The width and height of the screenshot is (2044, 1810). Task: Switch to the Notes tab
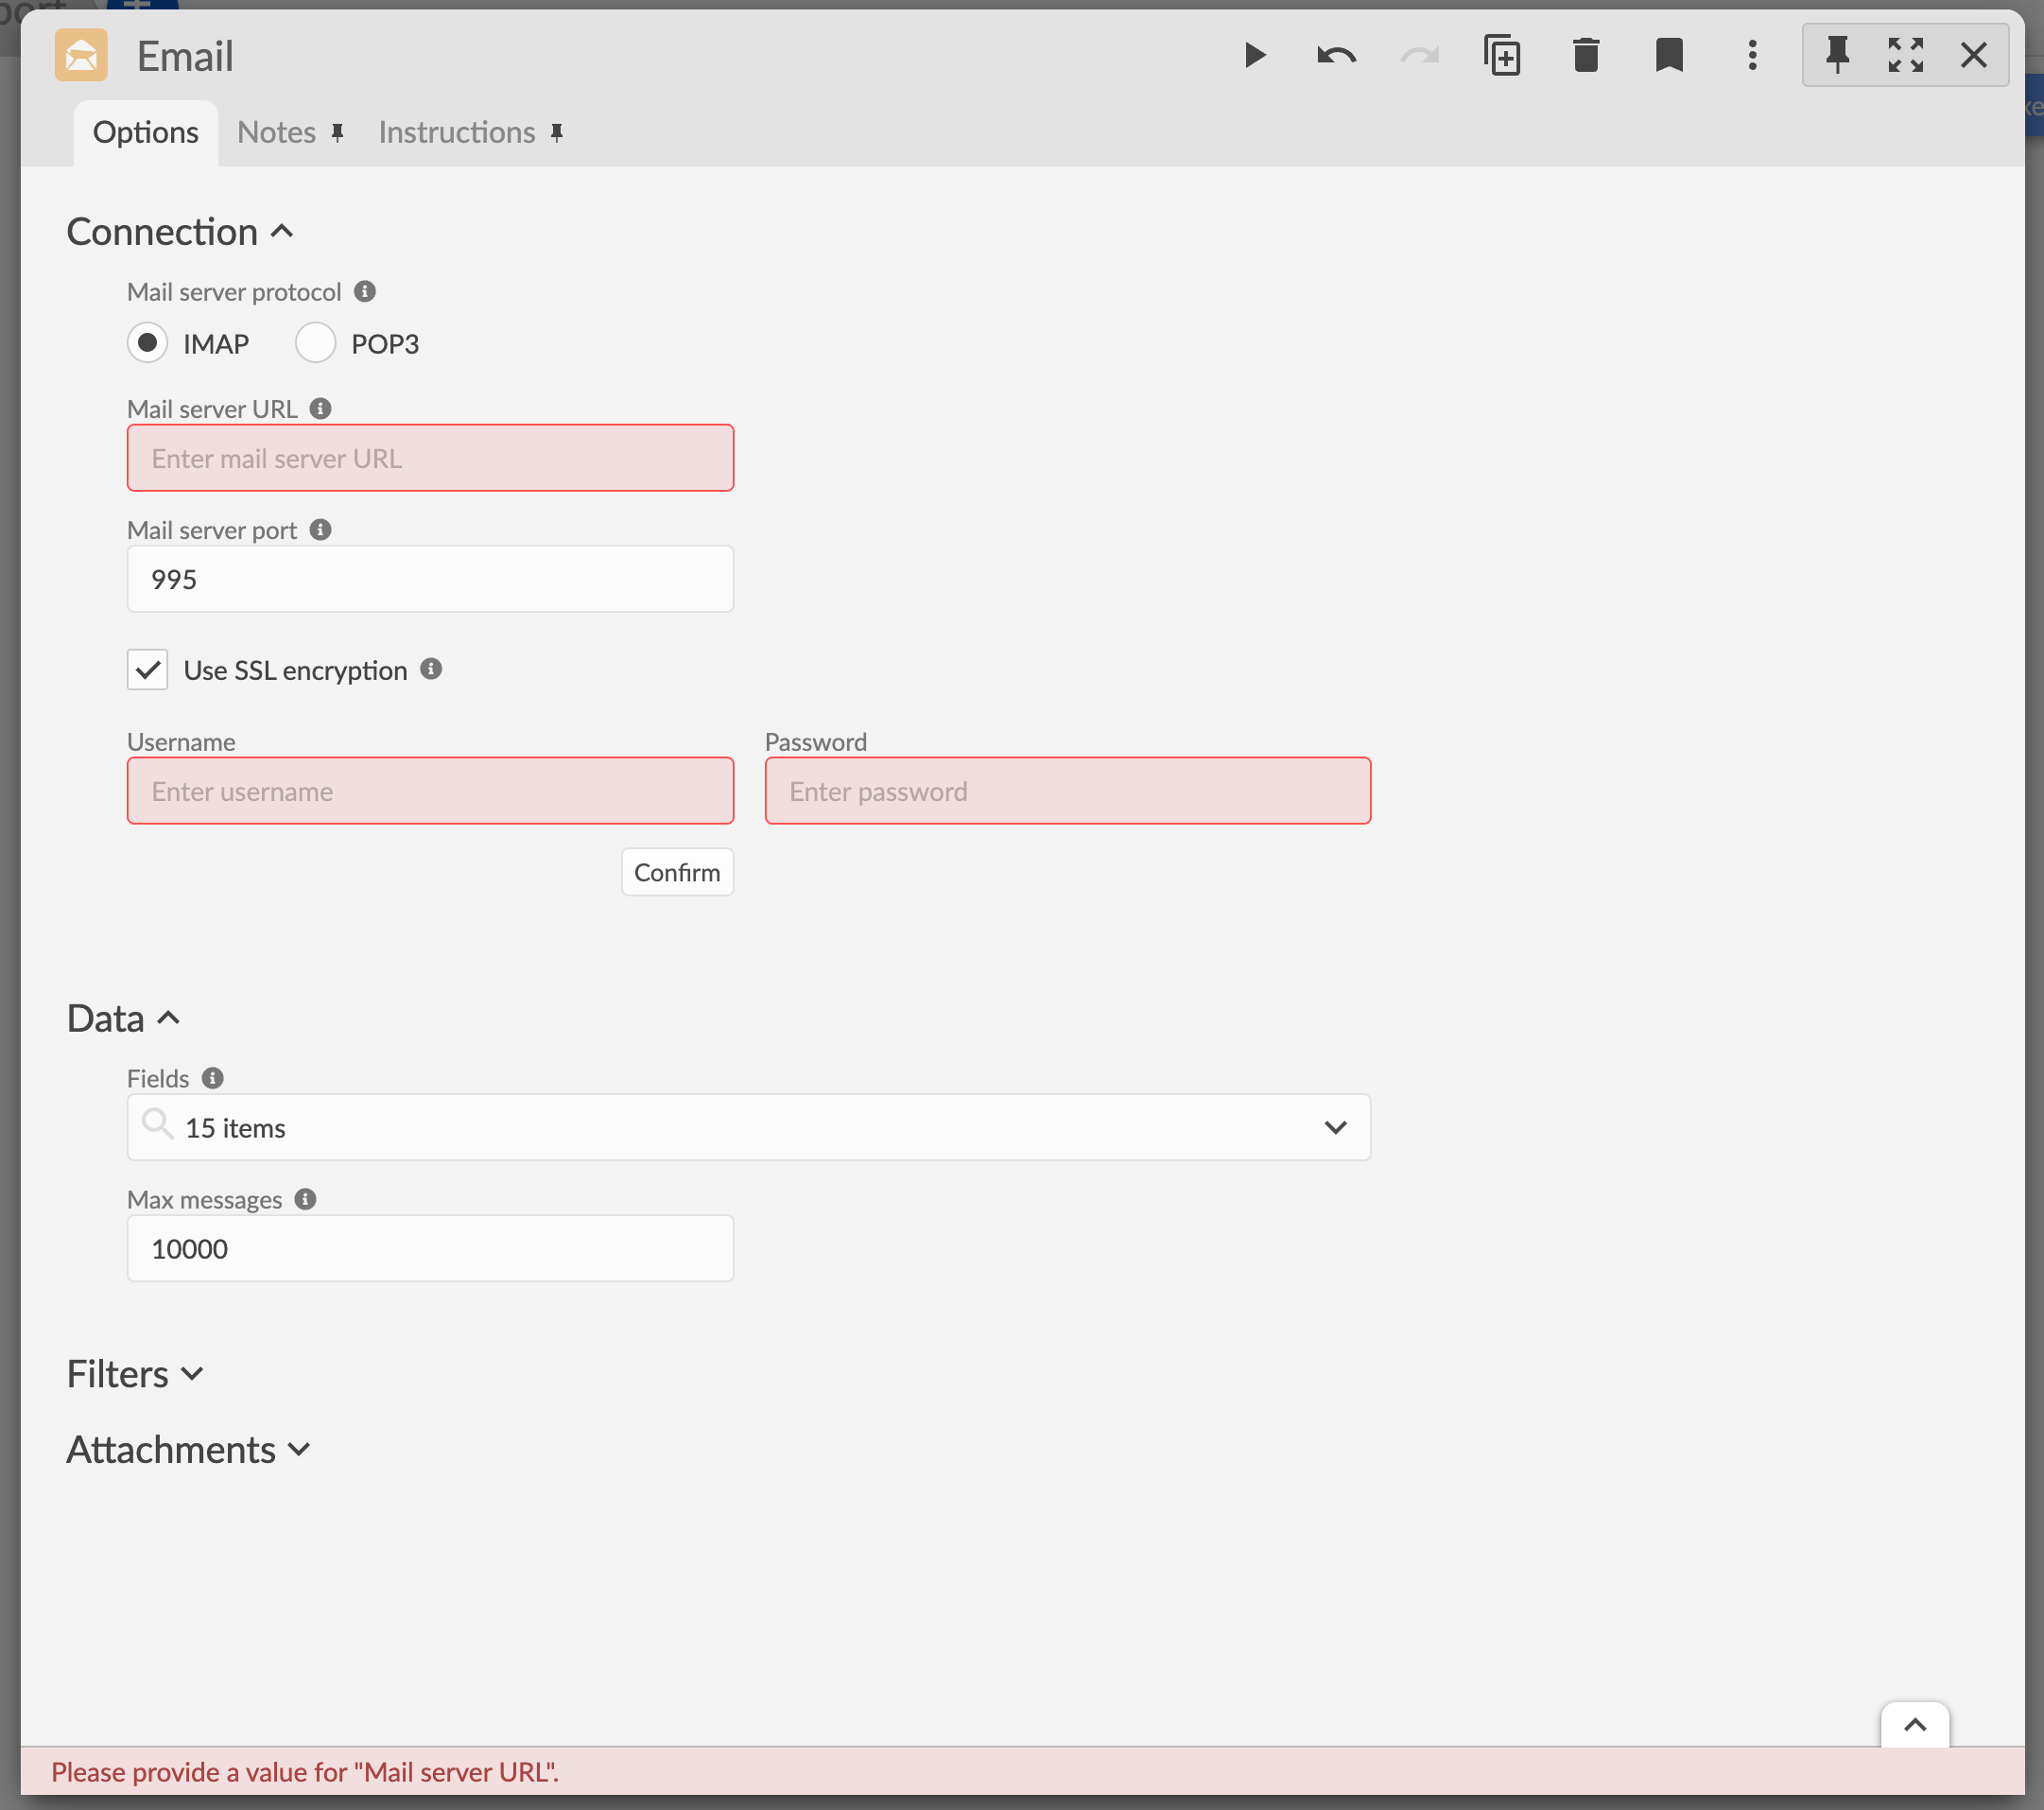tap(277, 133)
